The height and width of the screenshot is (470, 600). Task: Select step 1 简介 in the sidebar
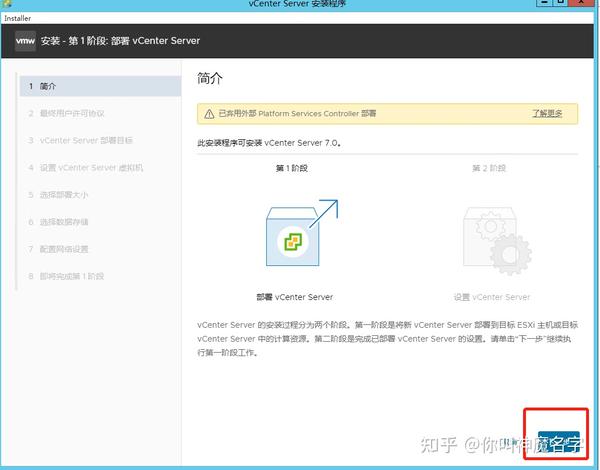(x=100, y=86)
